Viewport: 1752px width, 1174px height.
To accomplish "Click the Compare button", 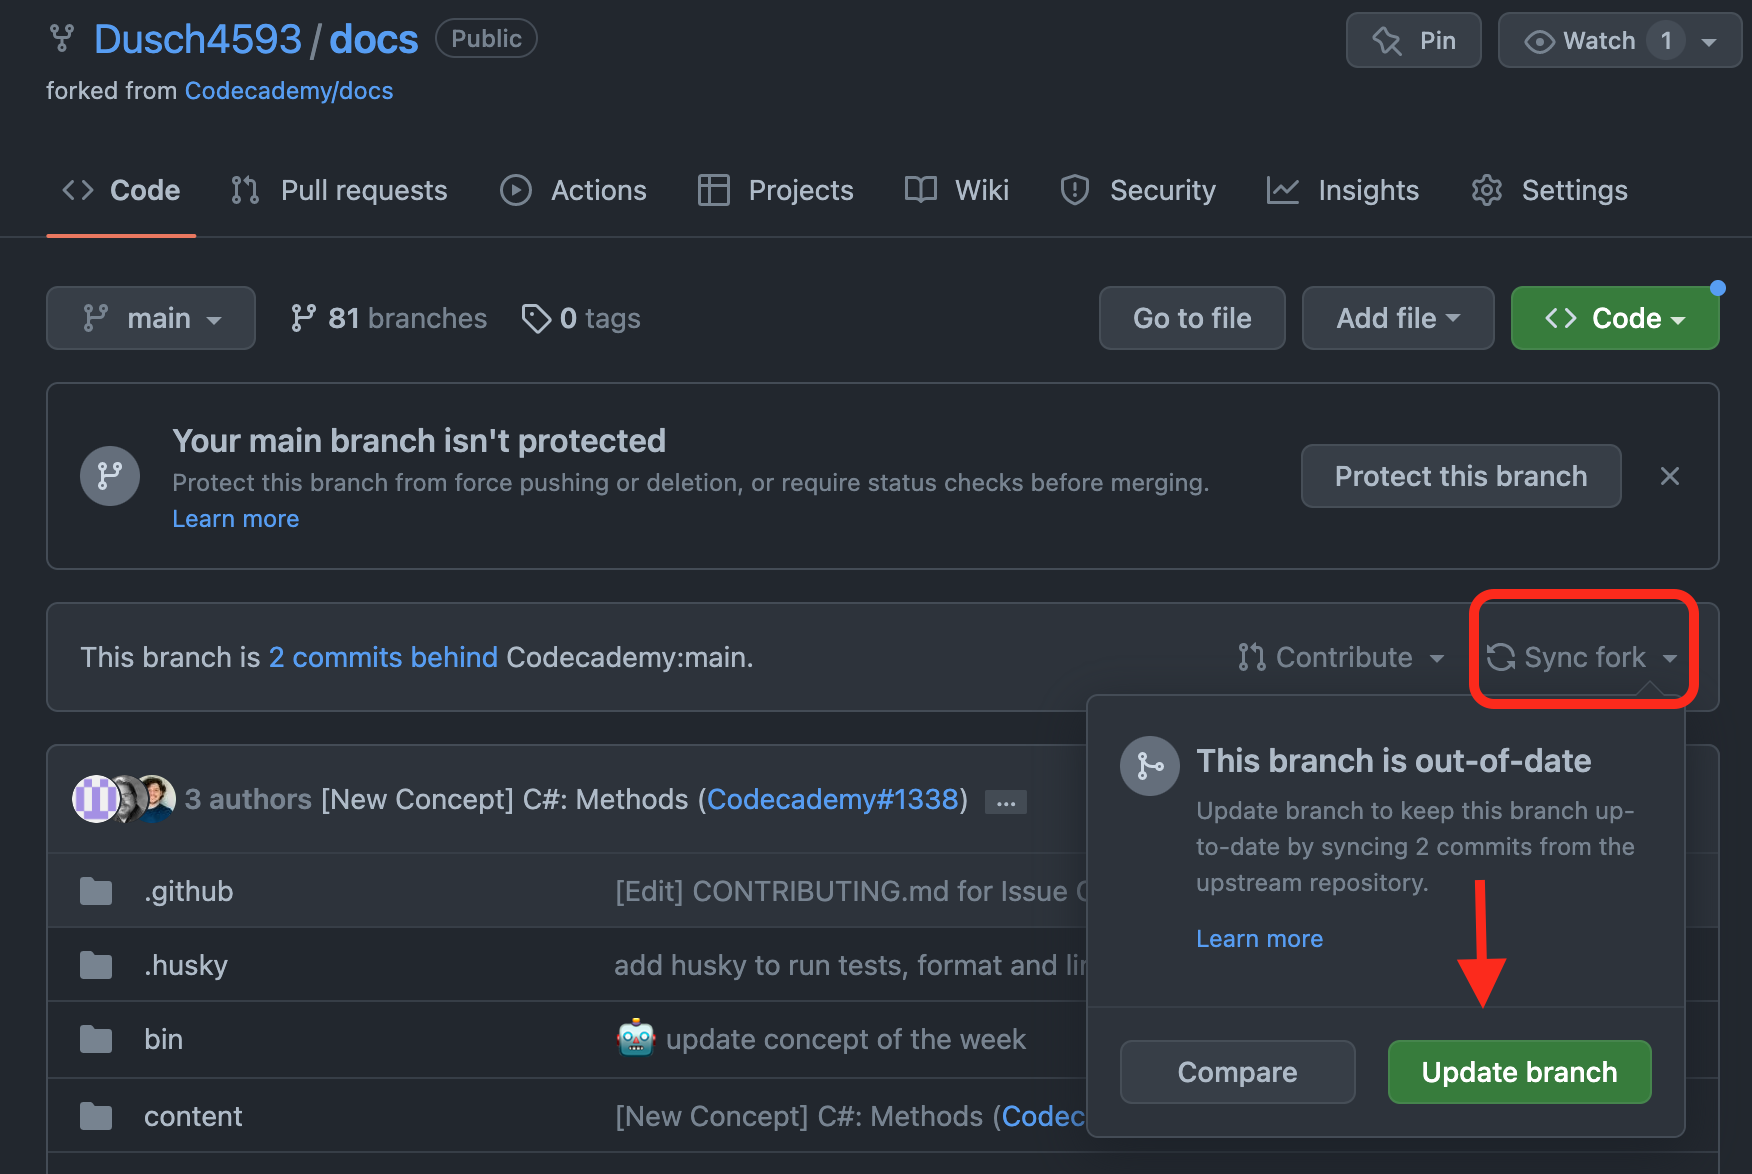I will [1238, 1072].
